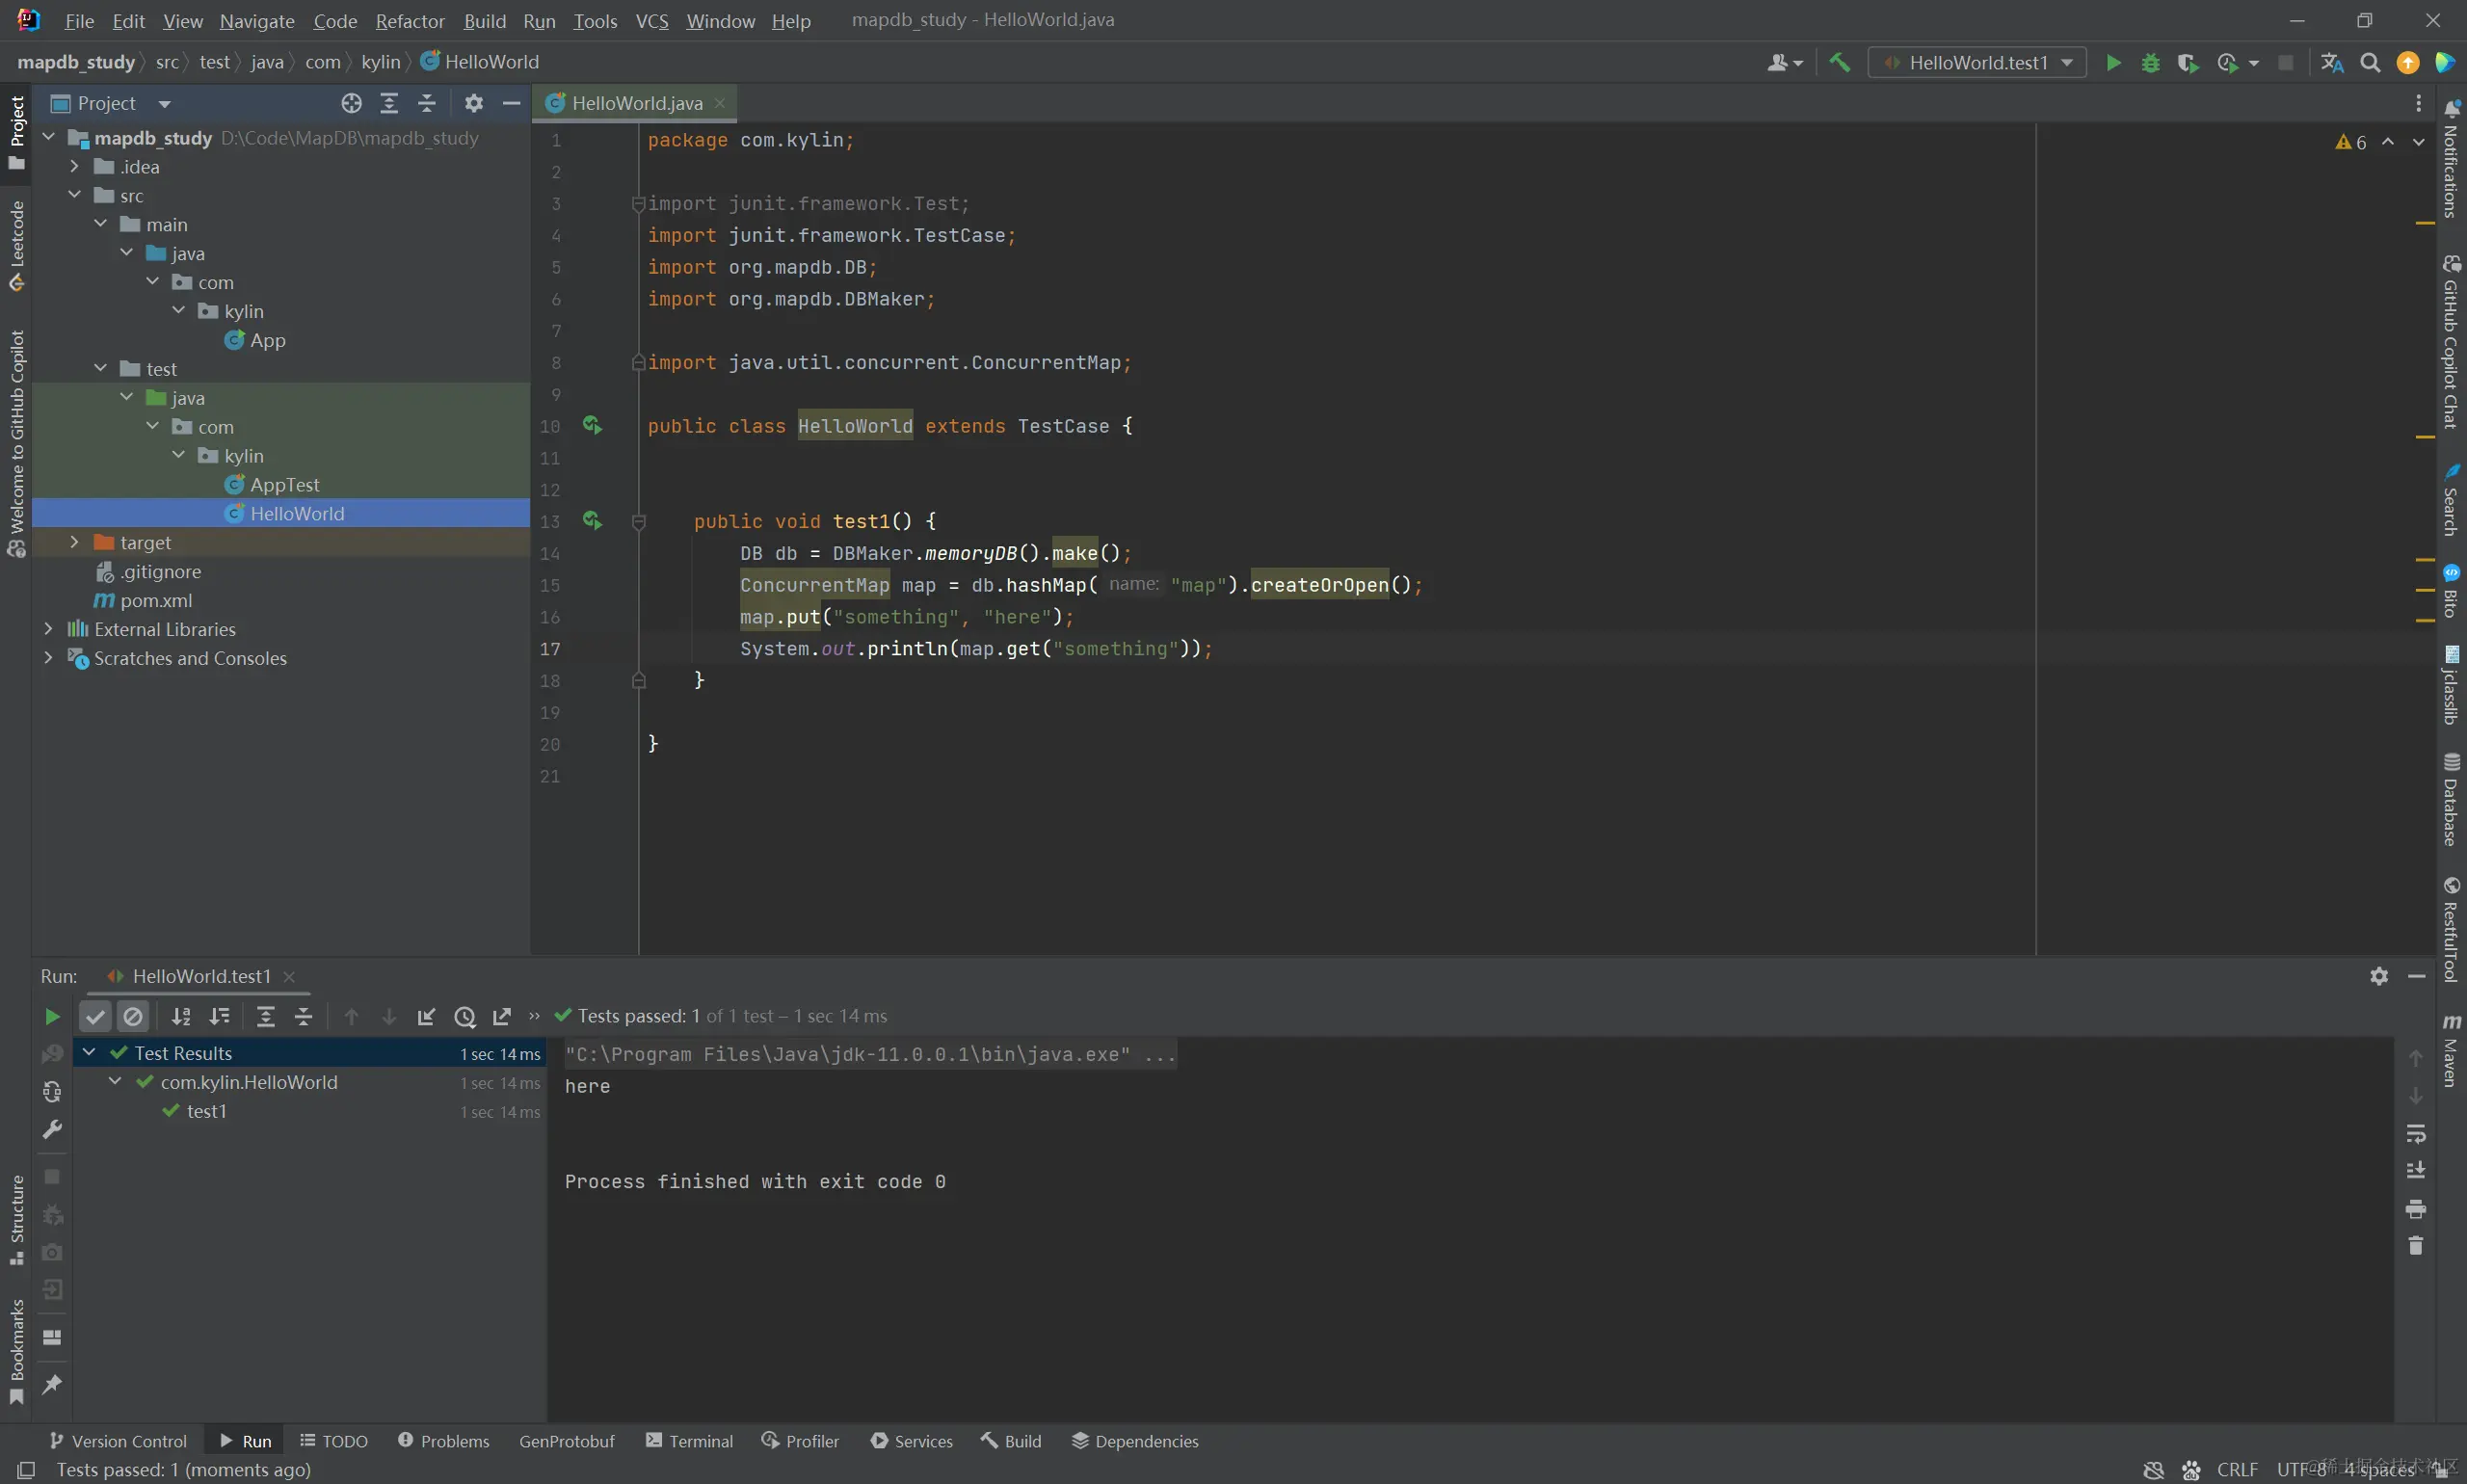Switch to Problems tool tab
This screenshot has width=2467, height=1484.
[444, 1441]
